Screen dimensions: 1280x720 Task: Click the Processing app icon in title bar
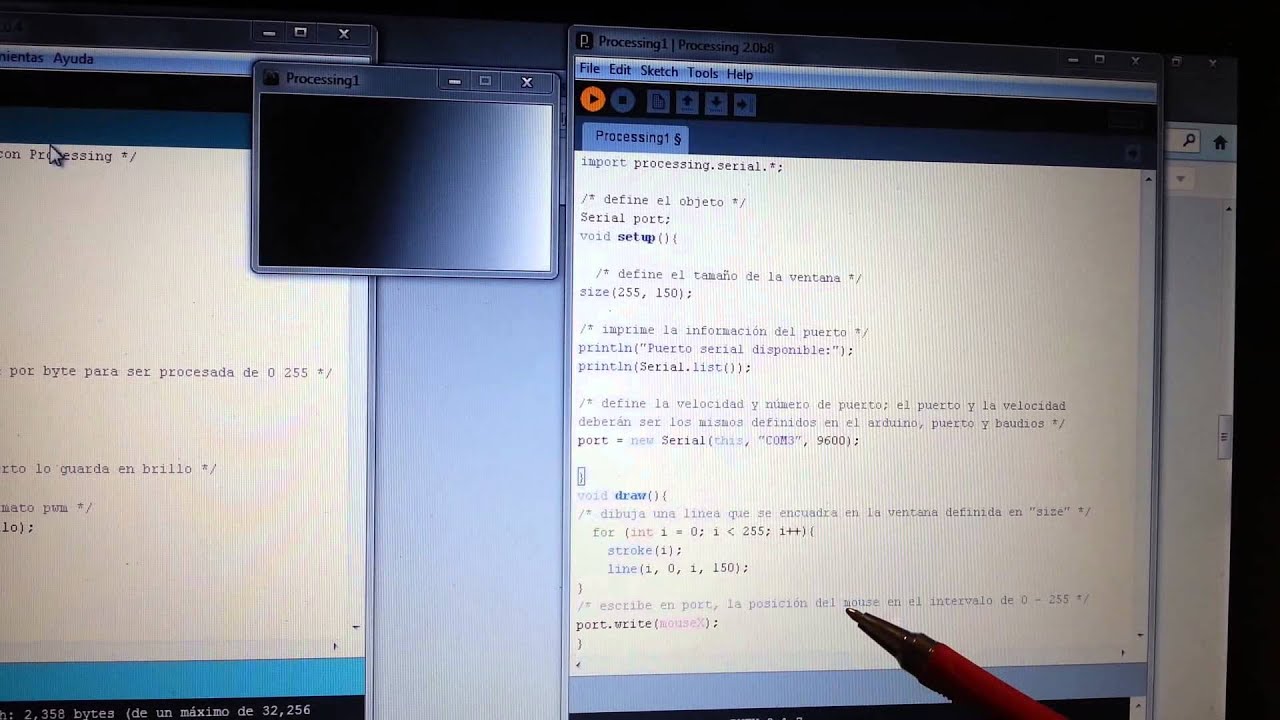(x=586, y=42)
